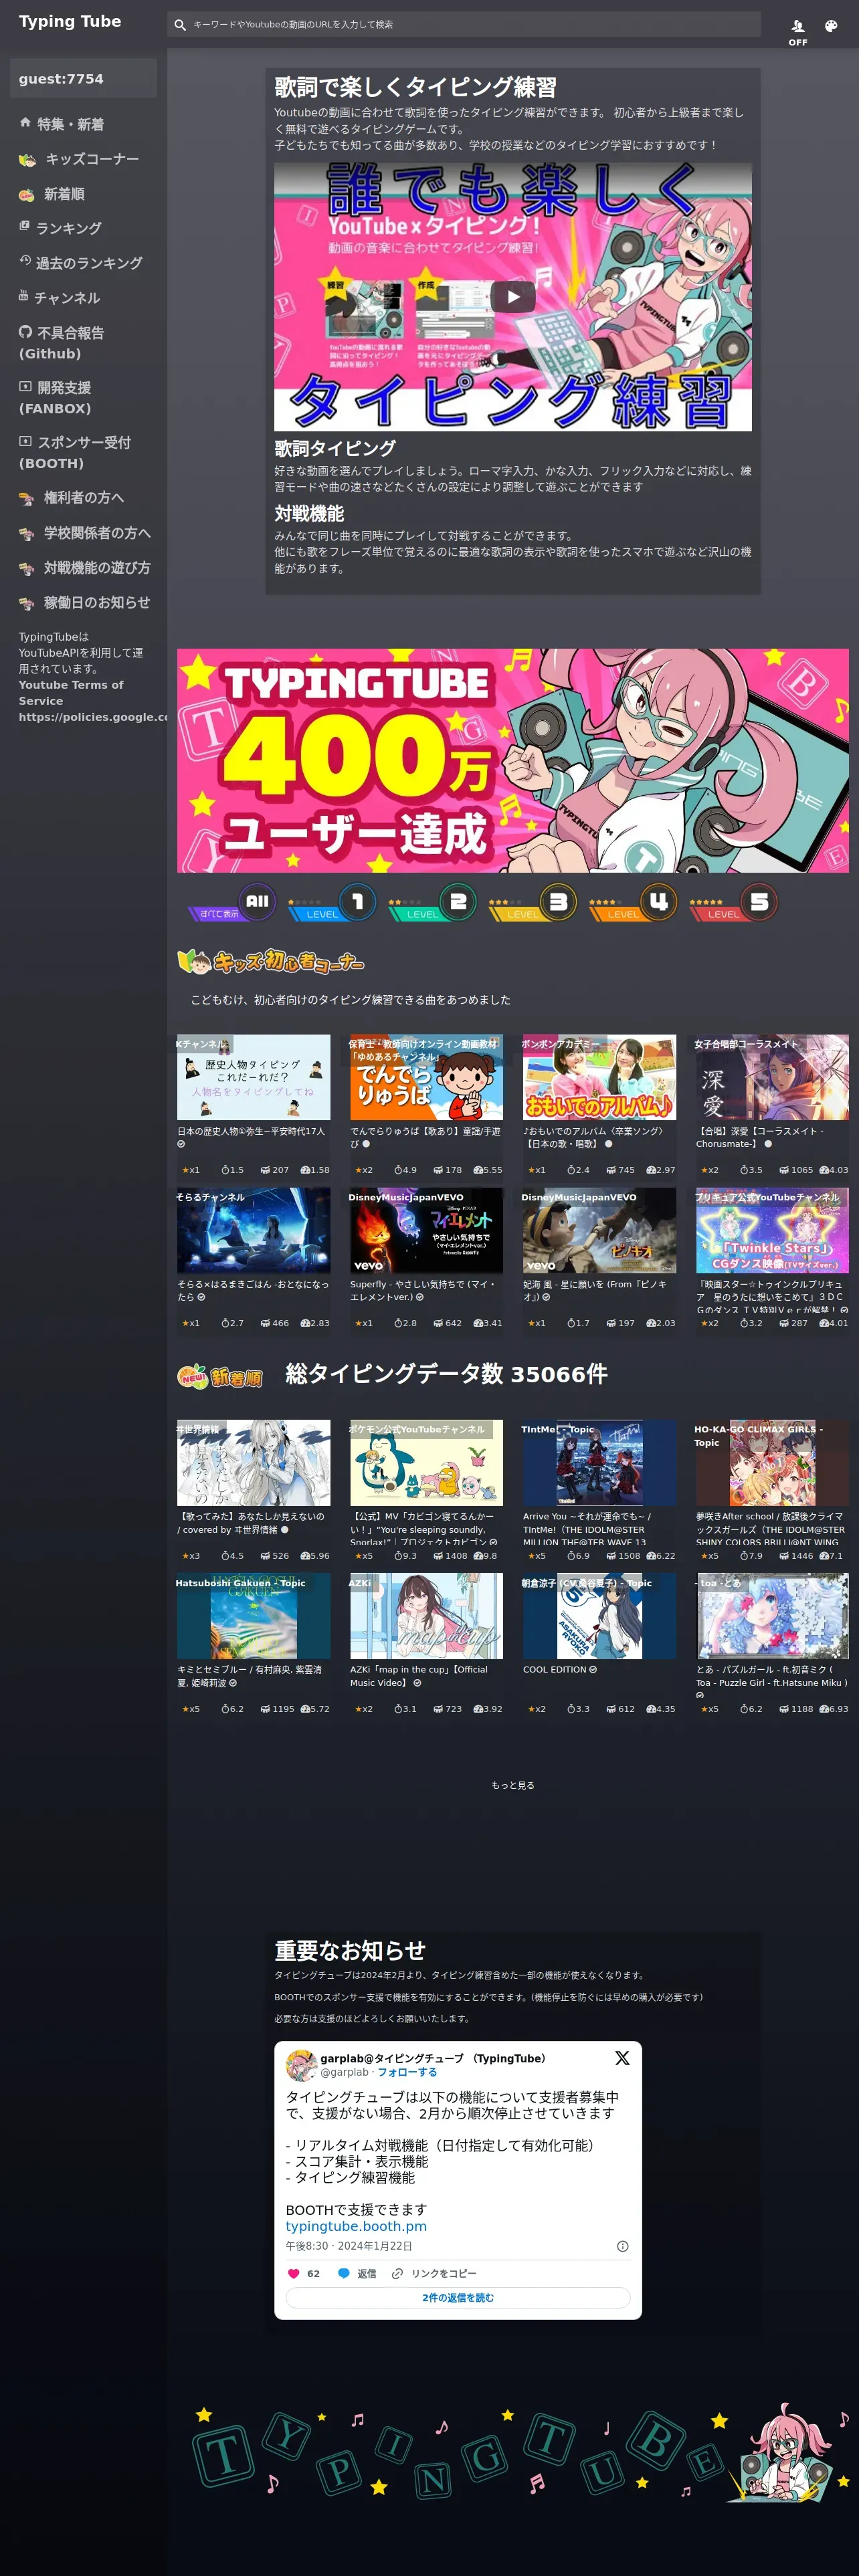The image size is (859, 2576).
Task: Open そらる×はるまきごはん video thumbnail
Action: click(x=254, y=1230)
